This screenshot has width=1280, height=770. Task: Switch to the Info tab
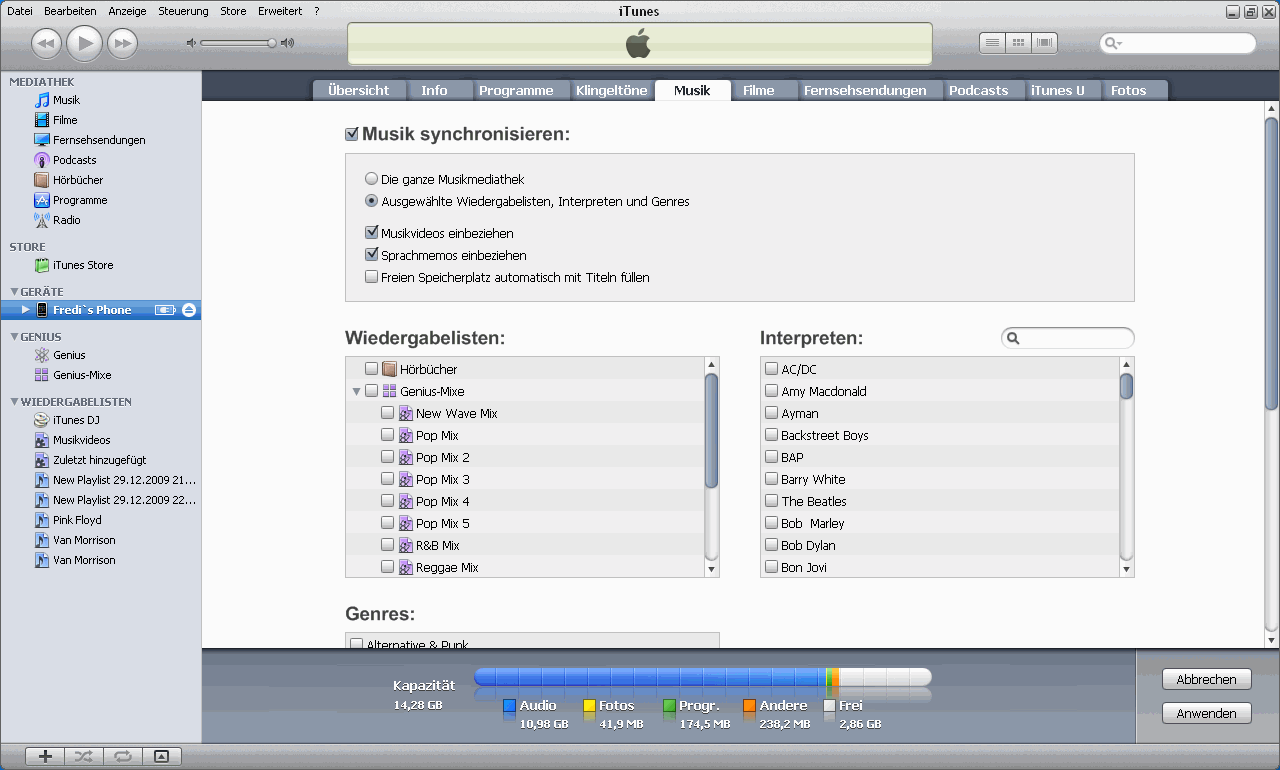(435, 90)
